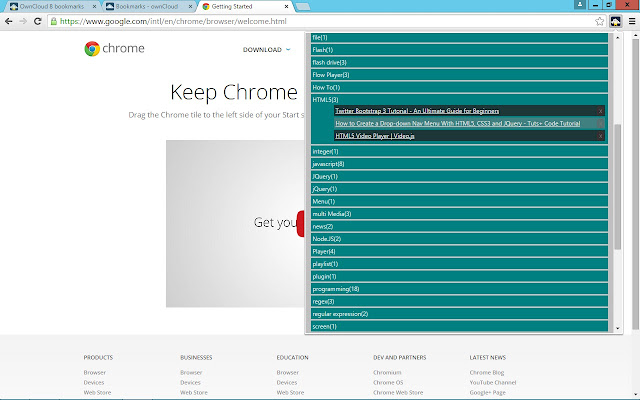Viewport: 640px width, 400px height.
Task: Expand the programming(18) tag
Action: 459,289
